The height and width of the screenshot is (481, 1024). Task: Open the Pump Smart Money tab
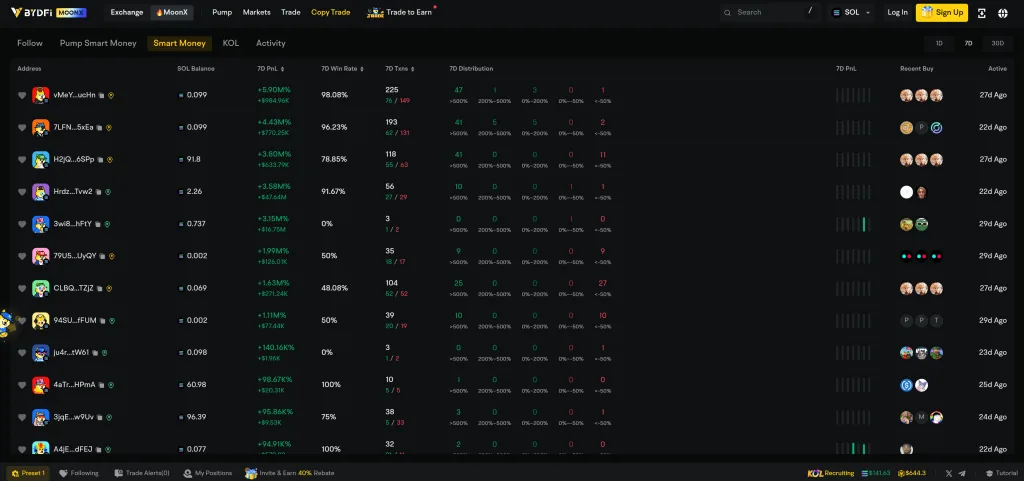(x=98, y=43)
